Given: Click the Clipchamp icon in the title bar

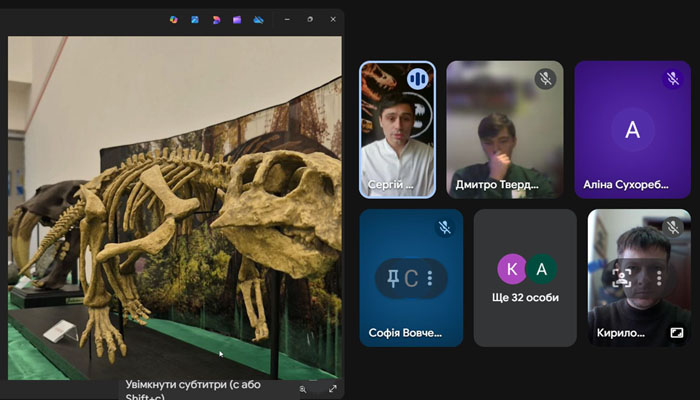Looking at the screenshot, I should 215,19.
